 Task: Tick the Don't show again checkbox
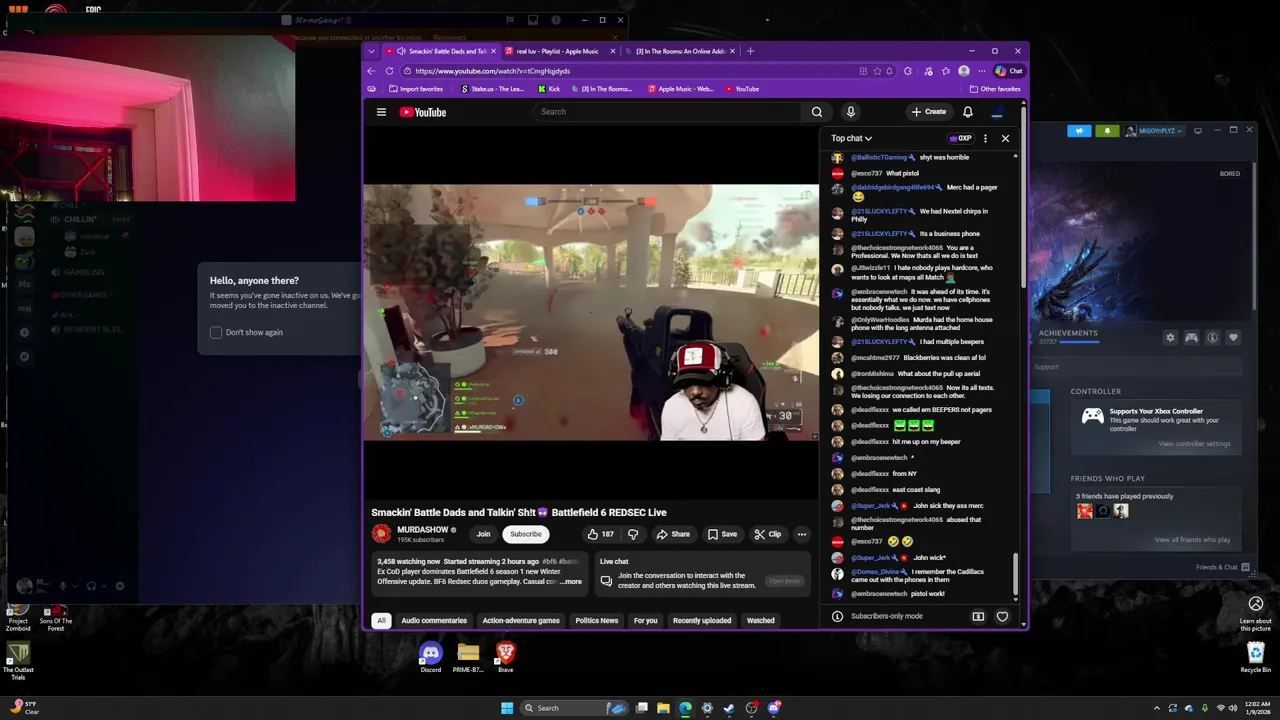click(216, 332)
